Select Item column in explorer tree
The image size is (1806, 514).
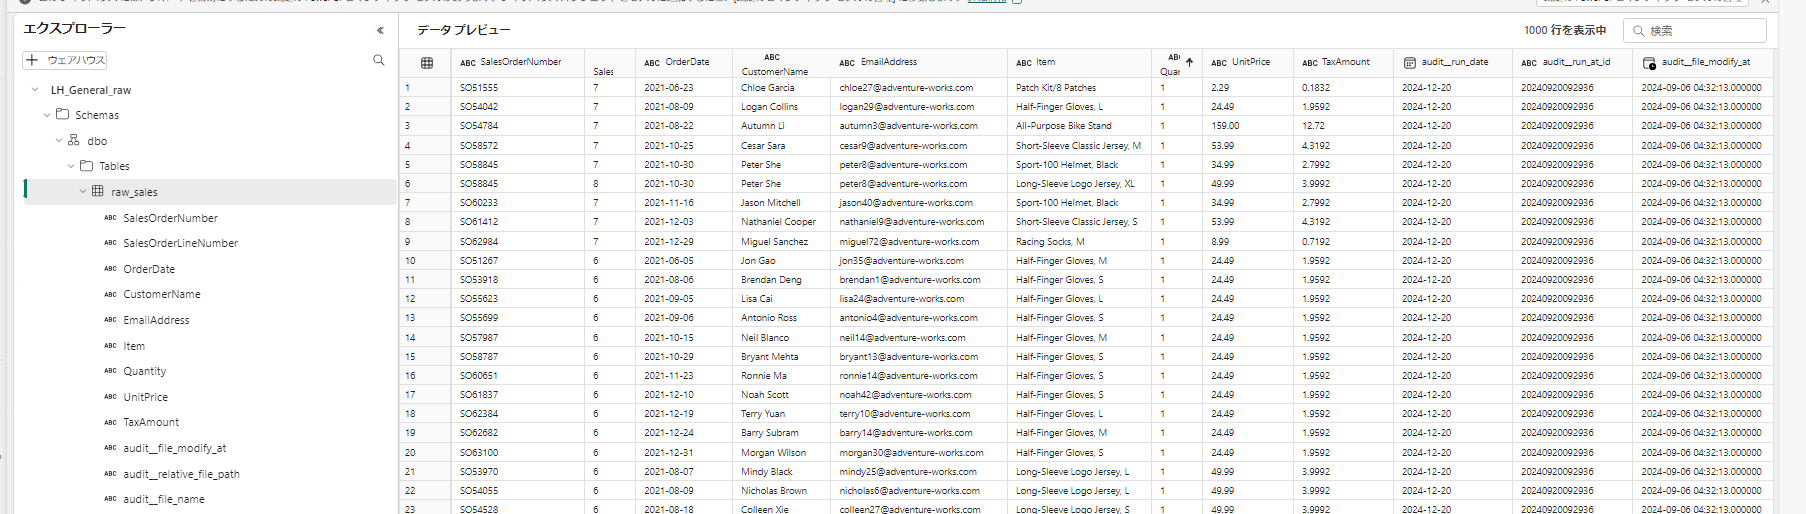[x=134, y=346]
